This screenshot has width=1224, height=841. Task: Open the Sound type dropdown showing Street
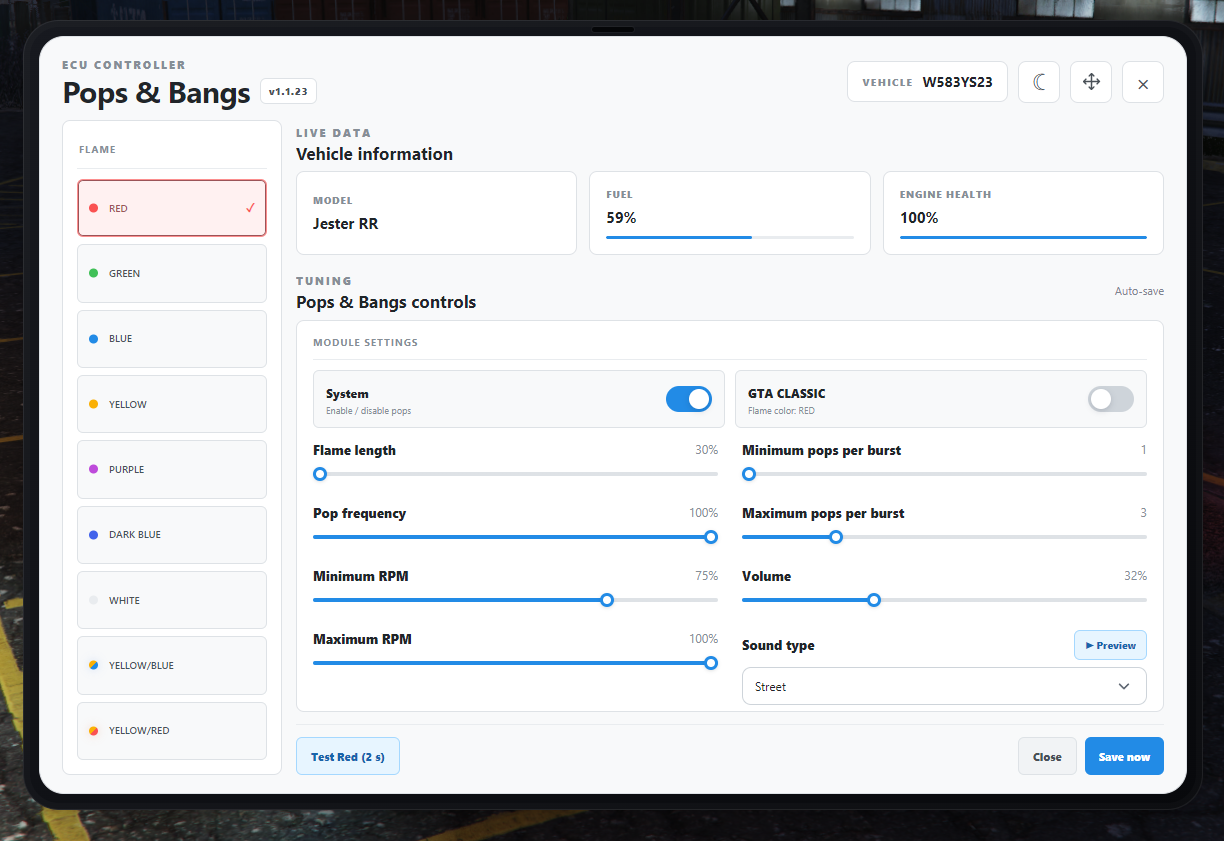(944, 687)
